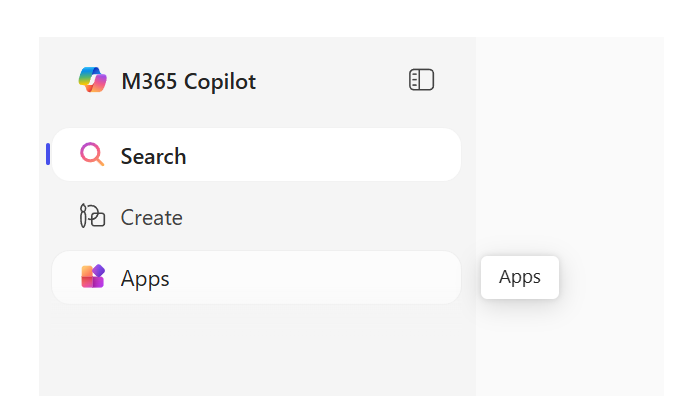Click the Create brush-and-shapes icon
690x419 pixels.
tap(92, 216)
